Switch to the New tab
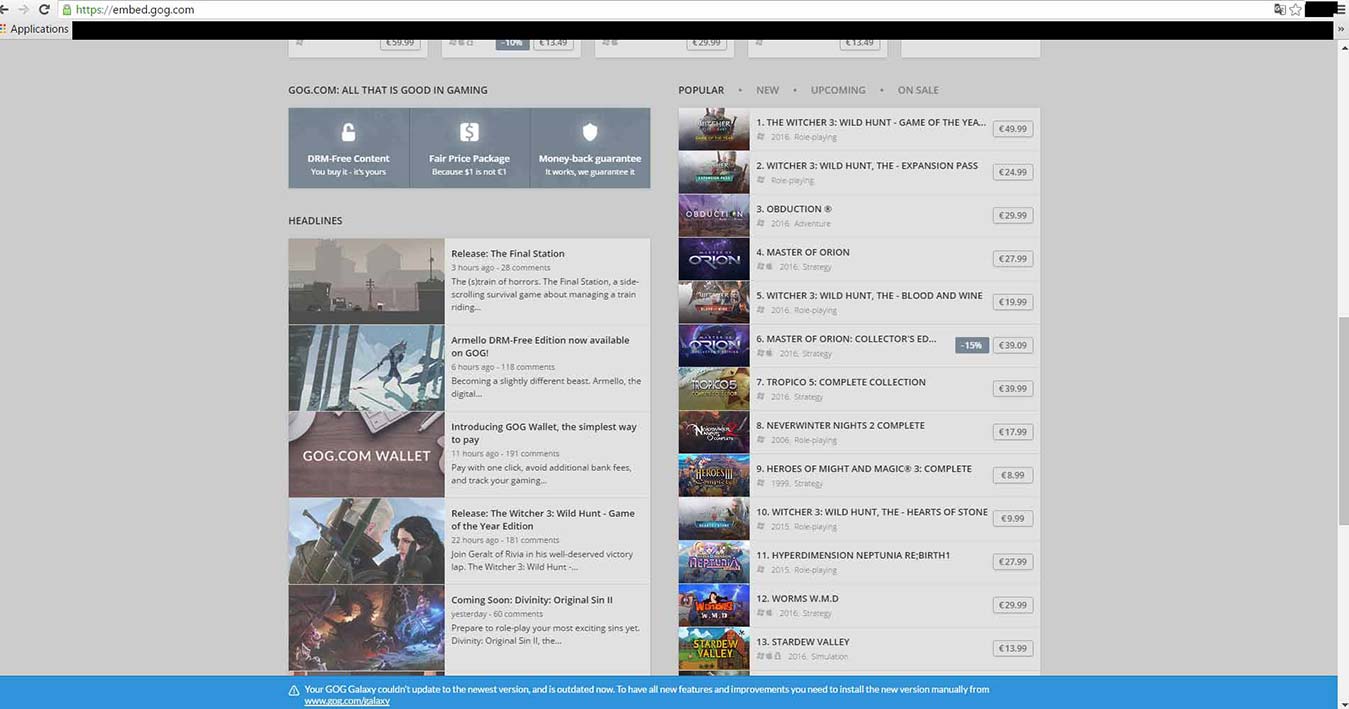Image resolution: width=1349 pixels, height=709 pixels. pos(767,90)
